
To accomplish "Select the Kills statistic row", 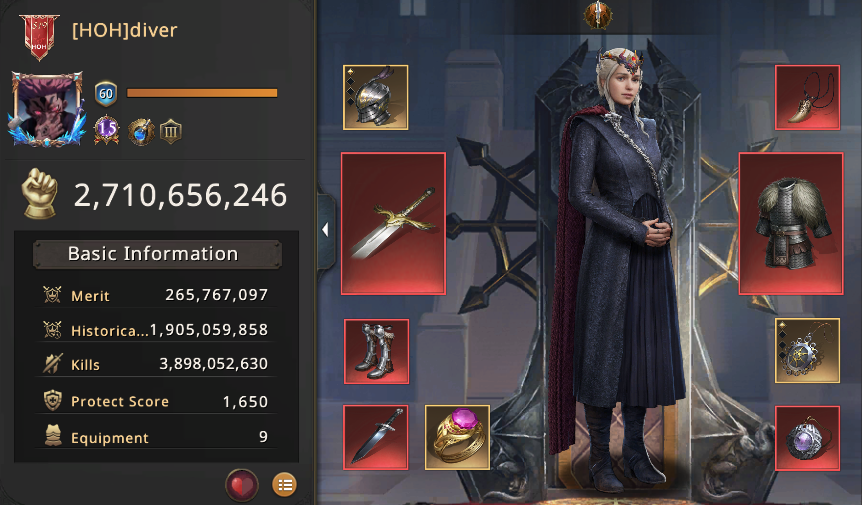I will pyautogui.click(x=156, y=364).
